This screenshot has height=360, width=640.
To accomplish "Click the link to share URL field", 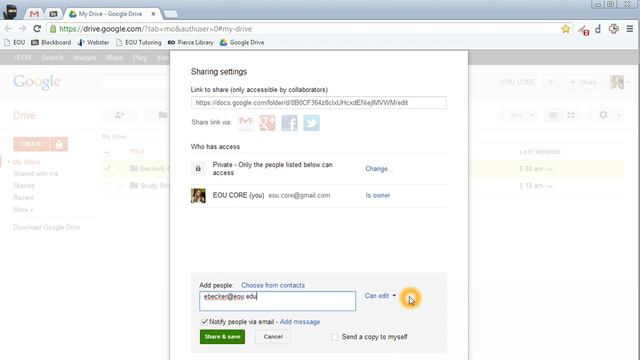I will pos(318,103).
